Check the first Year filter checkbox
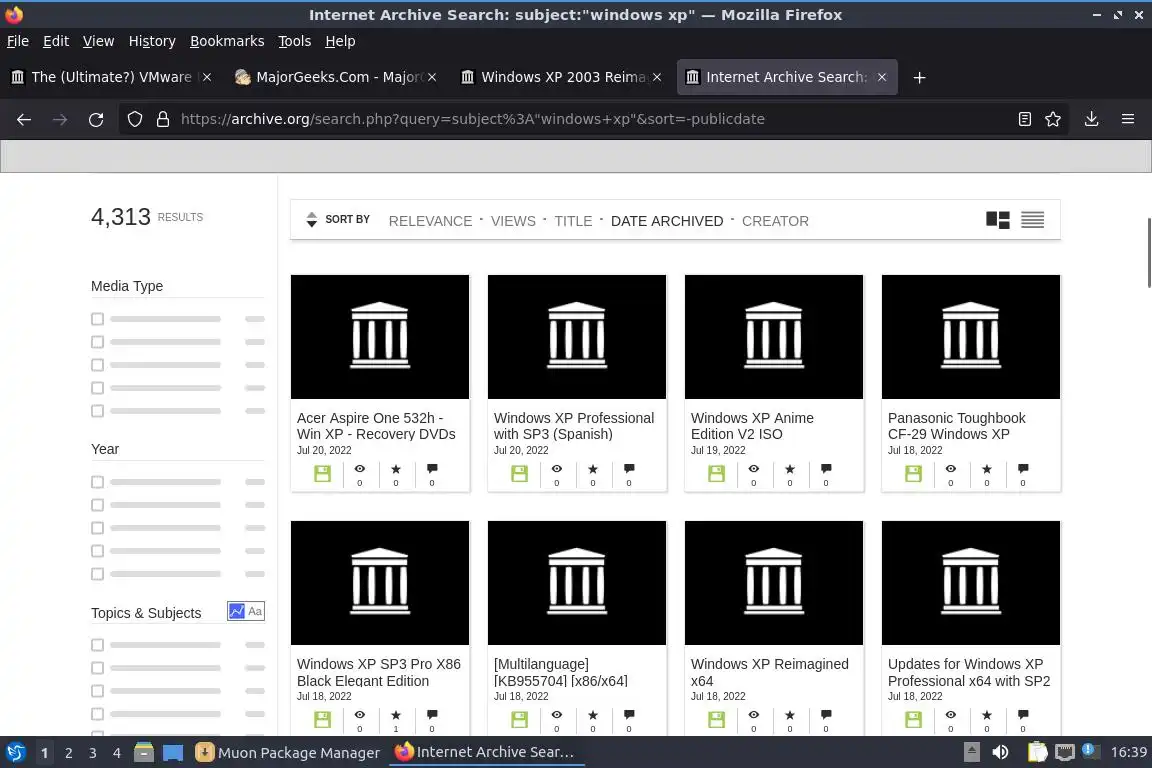This screenshot has width=1152, height=768. pyautogui.click(x=97, y=482)
